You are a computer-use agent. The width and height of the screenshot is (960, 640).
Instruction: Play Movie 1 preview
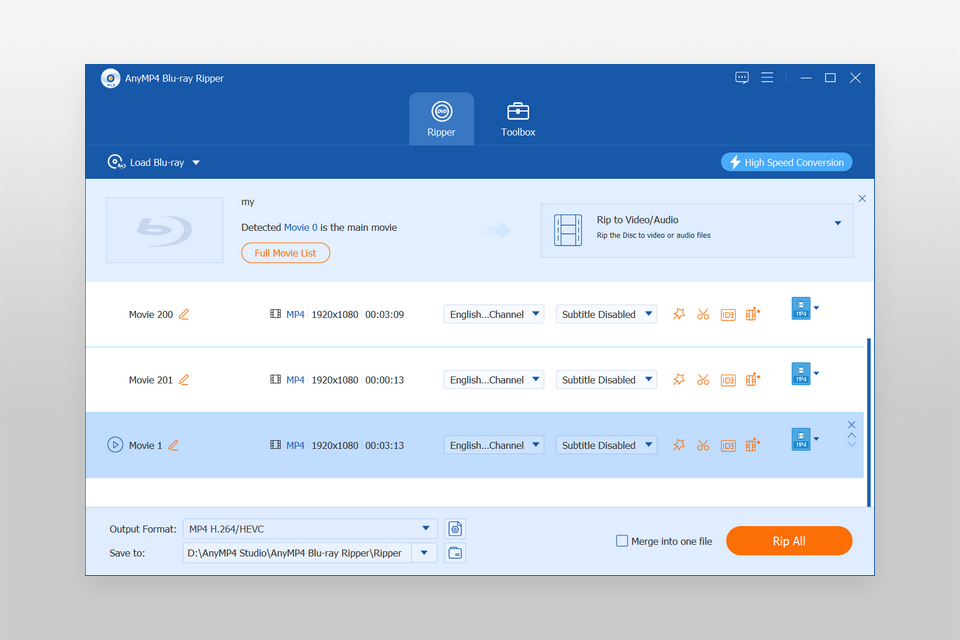(115, 445)
